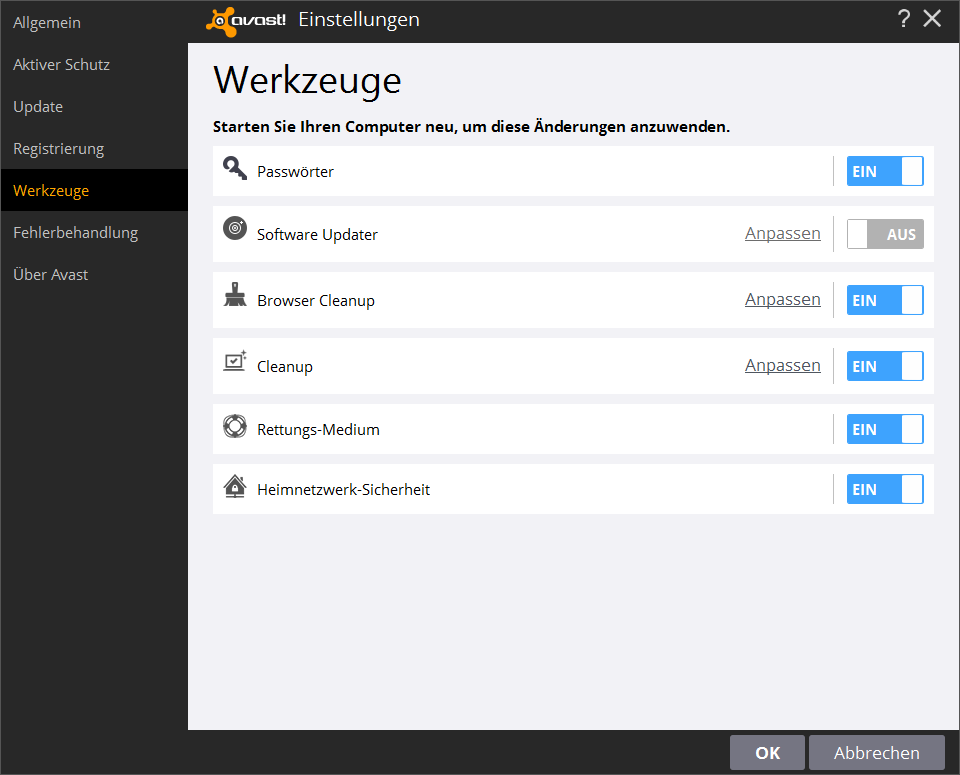Confirm settings with the OK button
Viewport: 960px width, 775px height.
[767, 752]
